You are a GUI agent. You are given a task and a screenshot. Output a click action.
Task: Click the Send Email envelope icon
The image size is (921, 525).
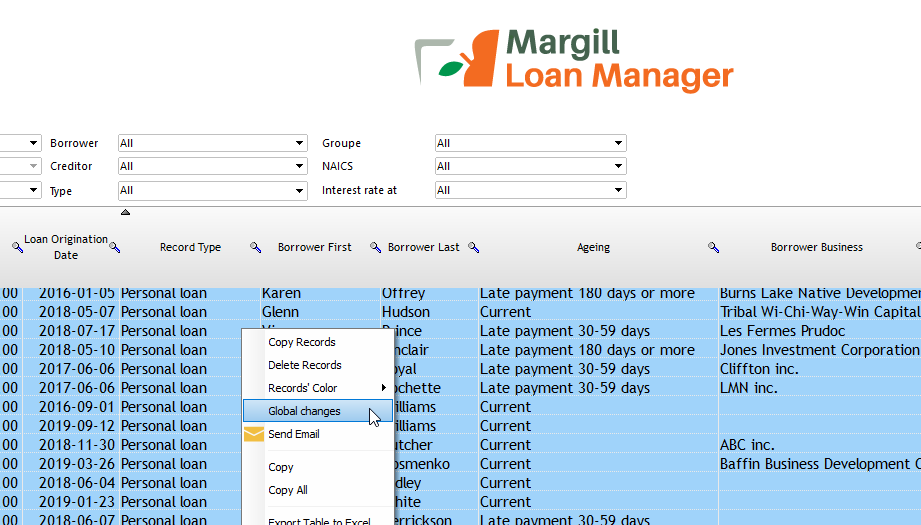point(254,434)
